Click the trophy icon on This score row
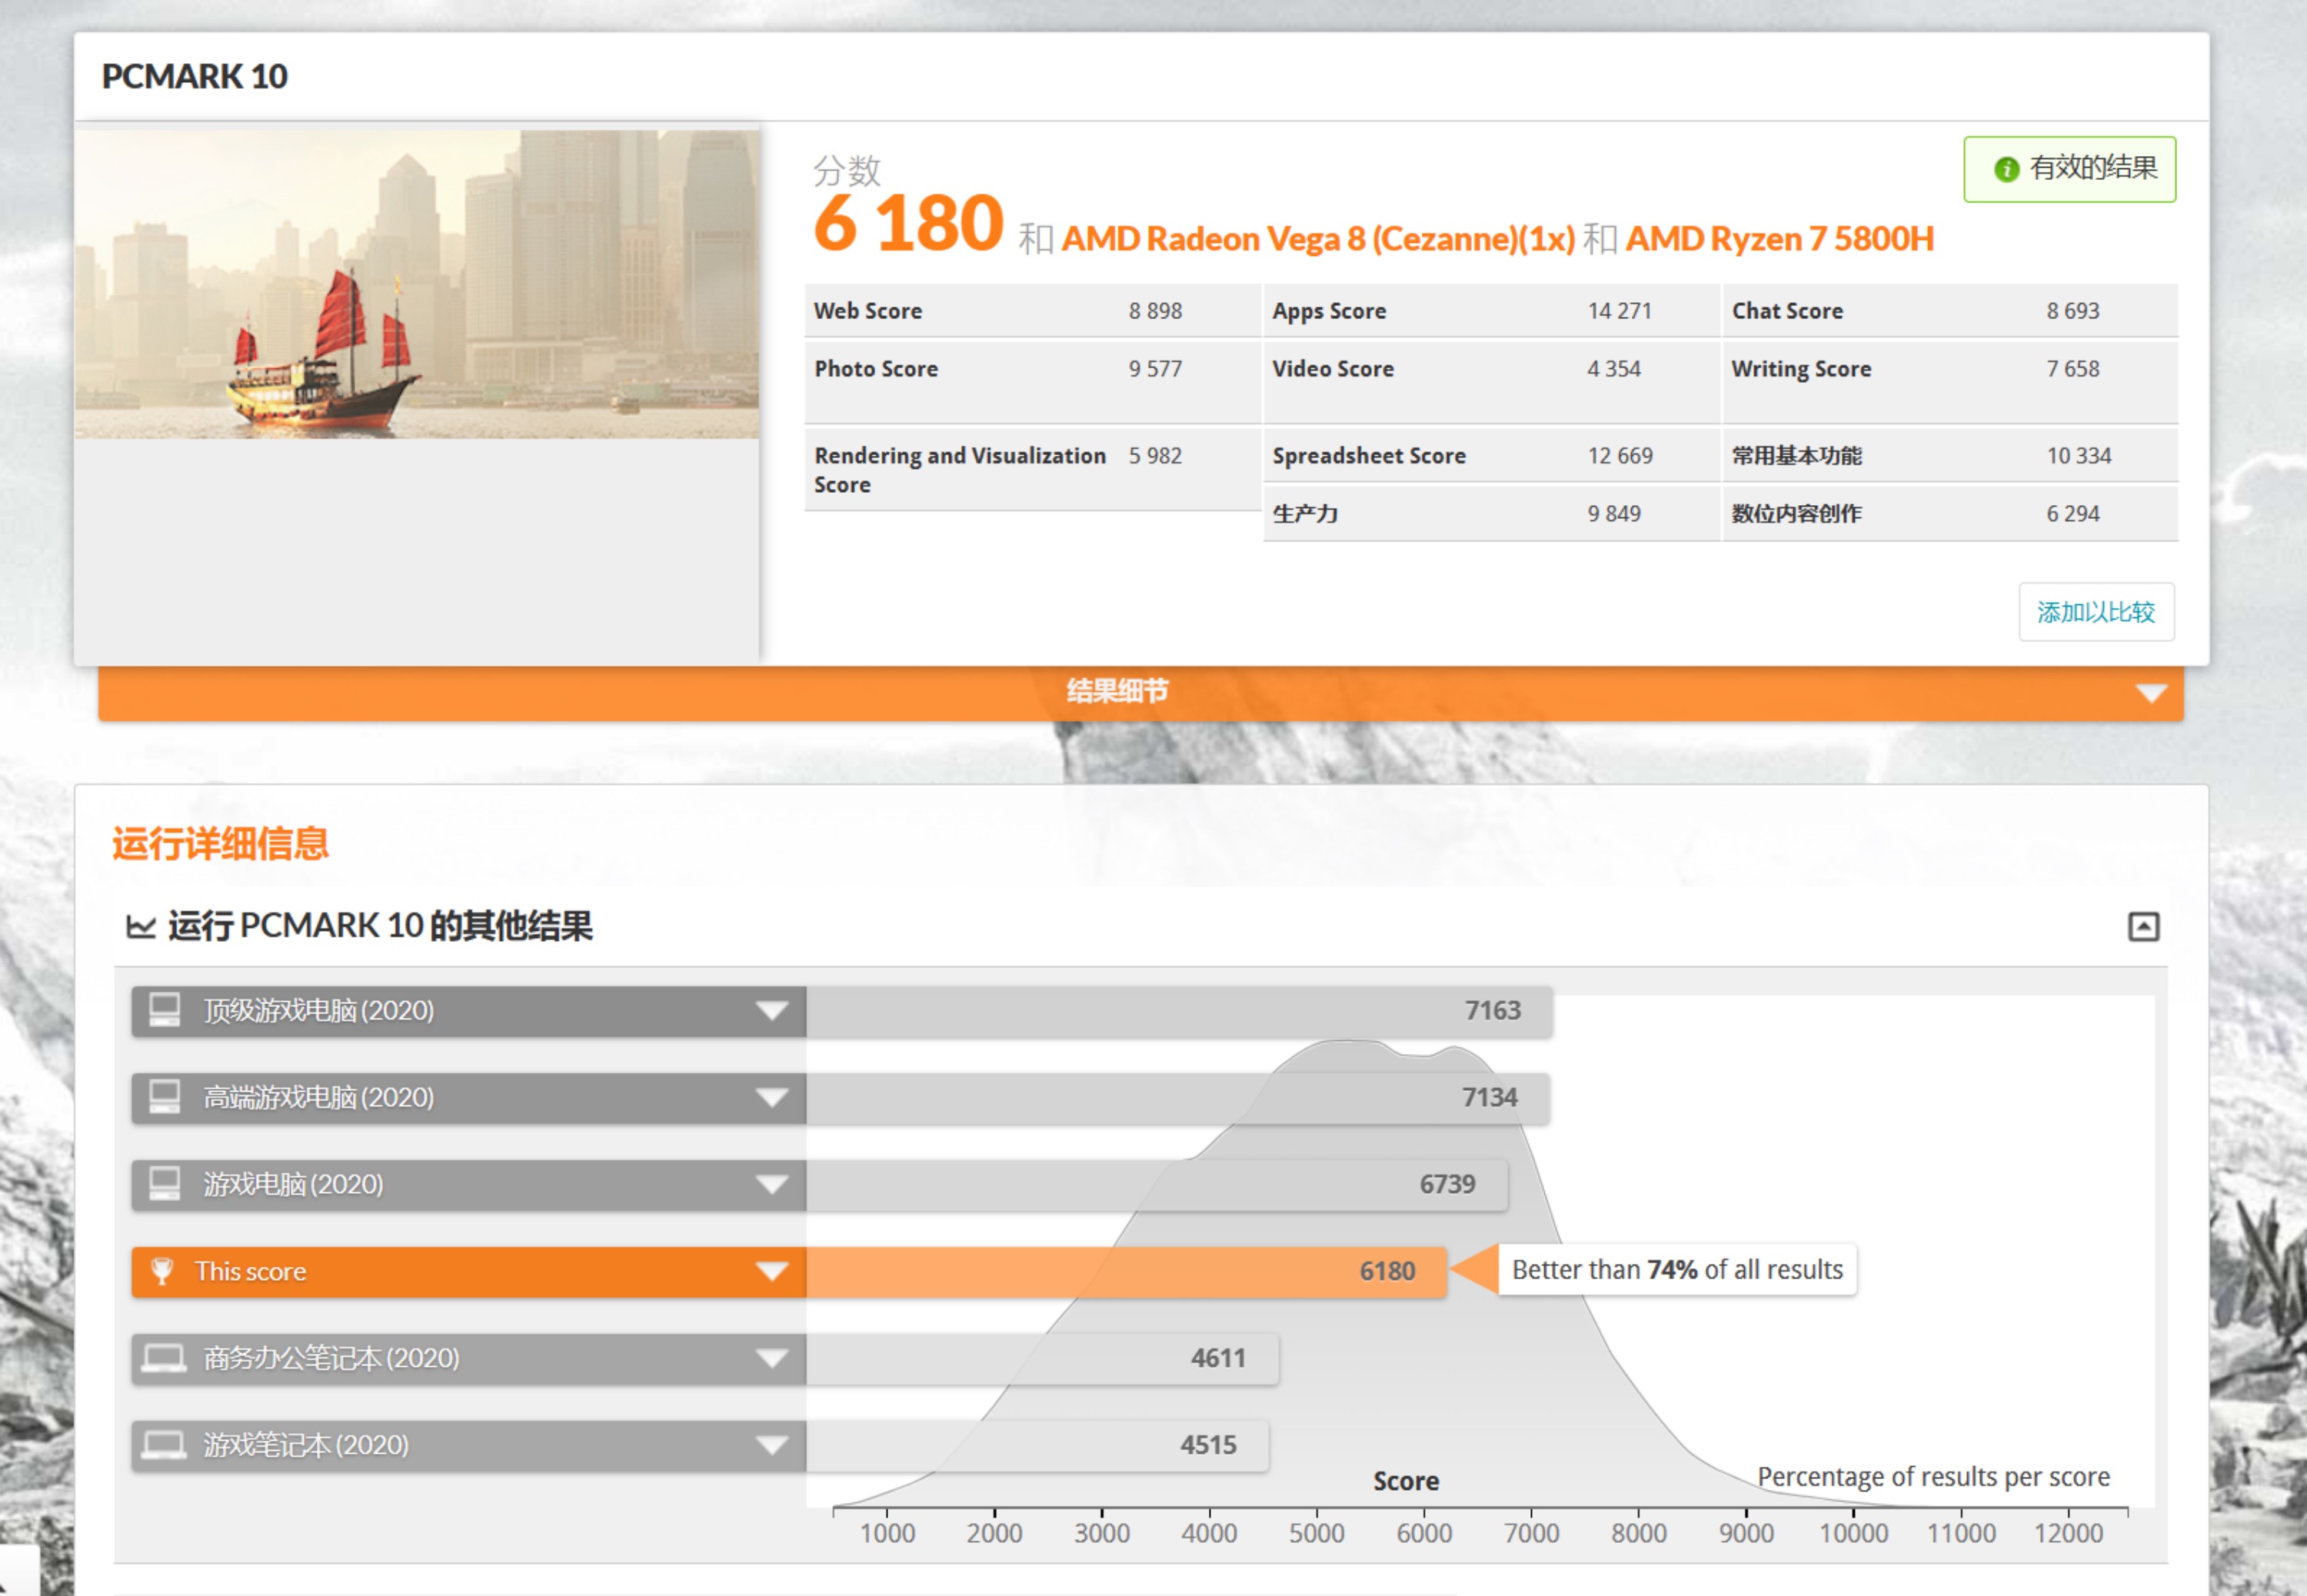 tap(161, 1271)
